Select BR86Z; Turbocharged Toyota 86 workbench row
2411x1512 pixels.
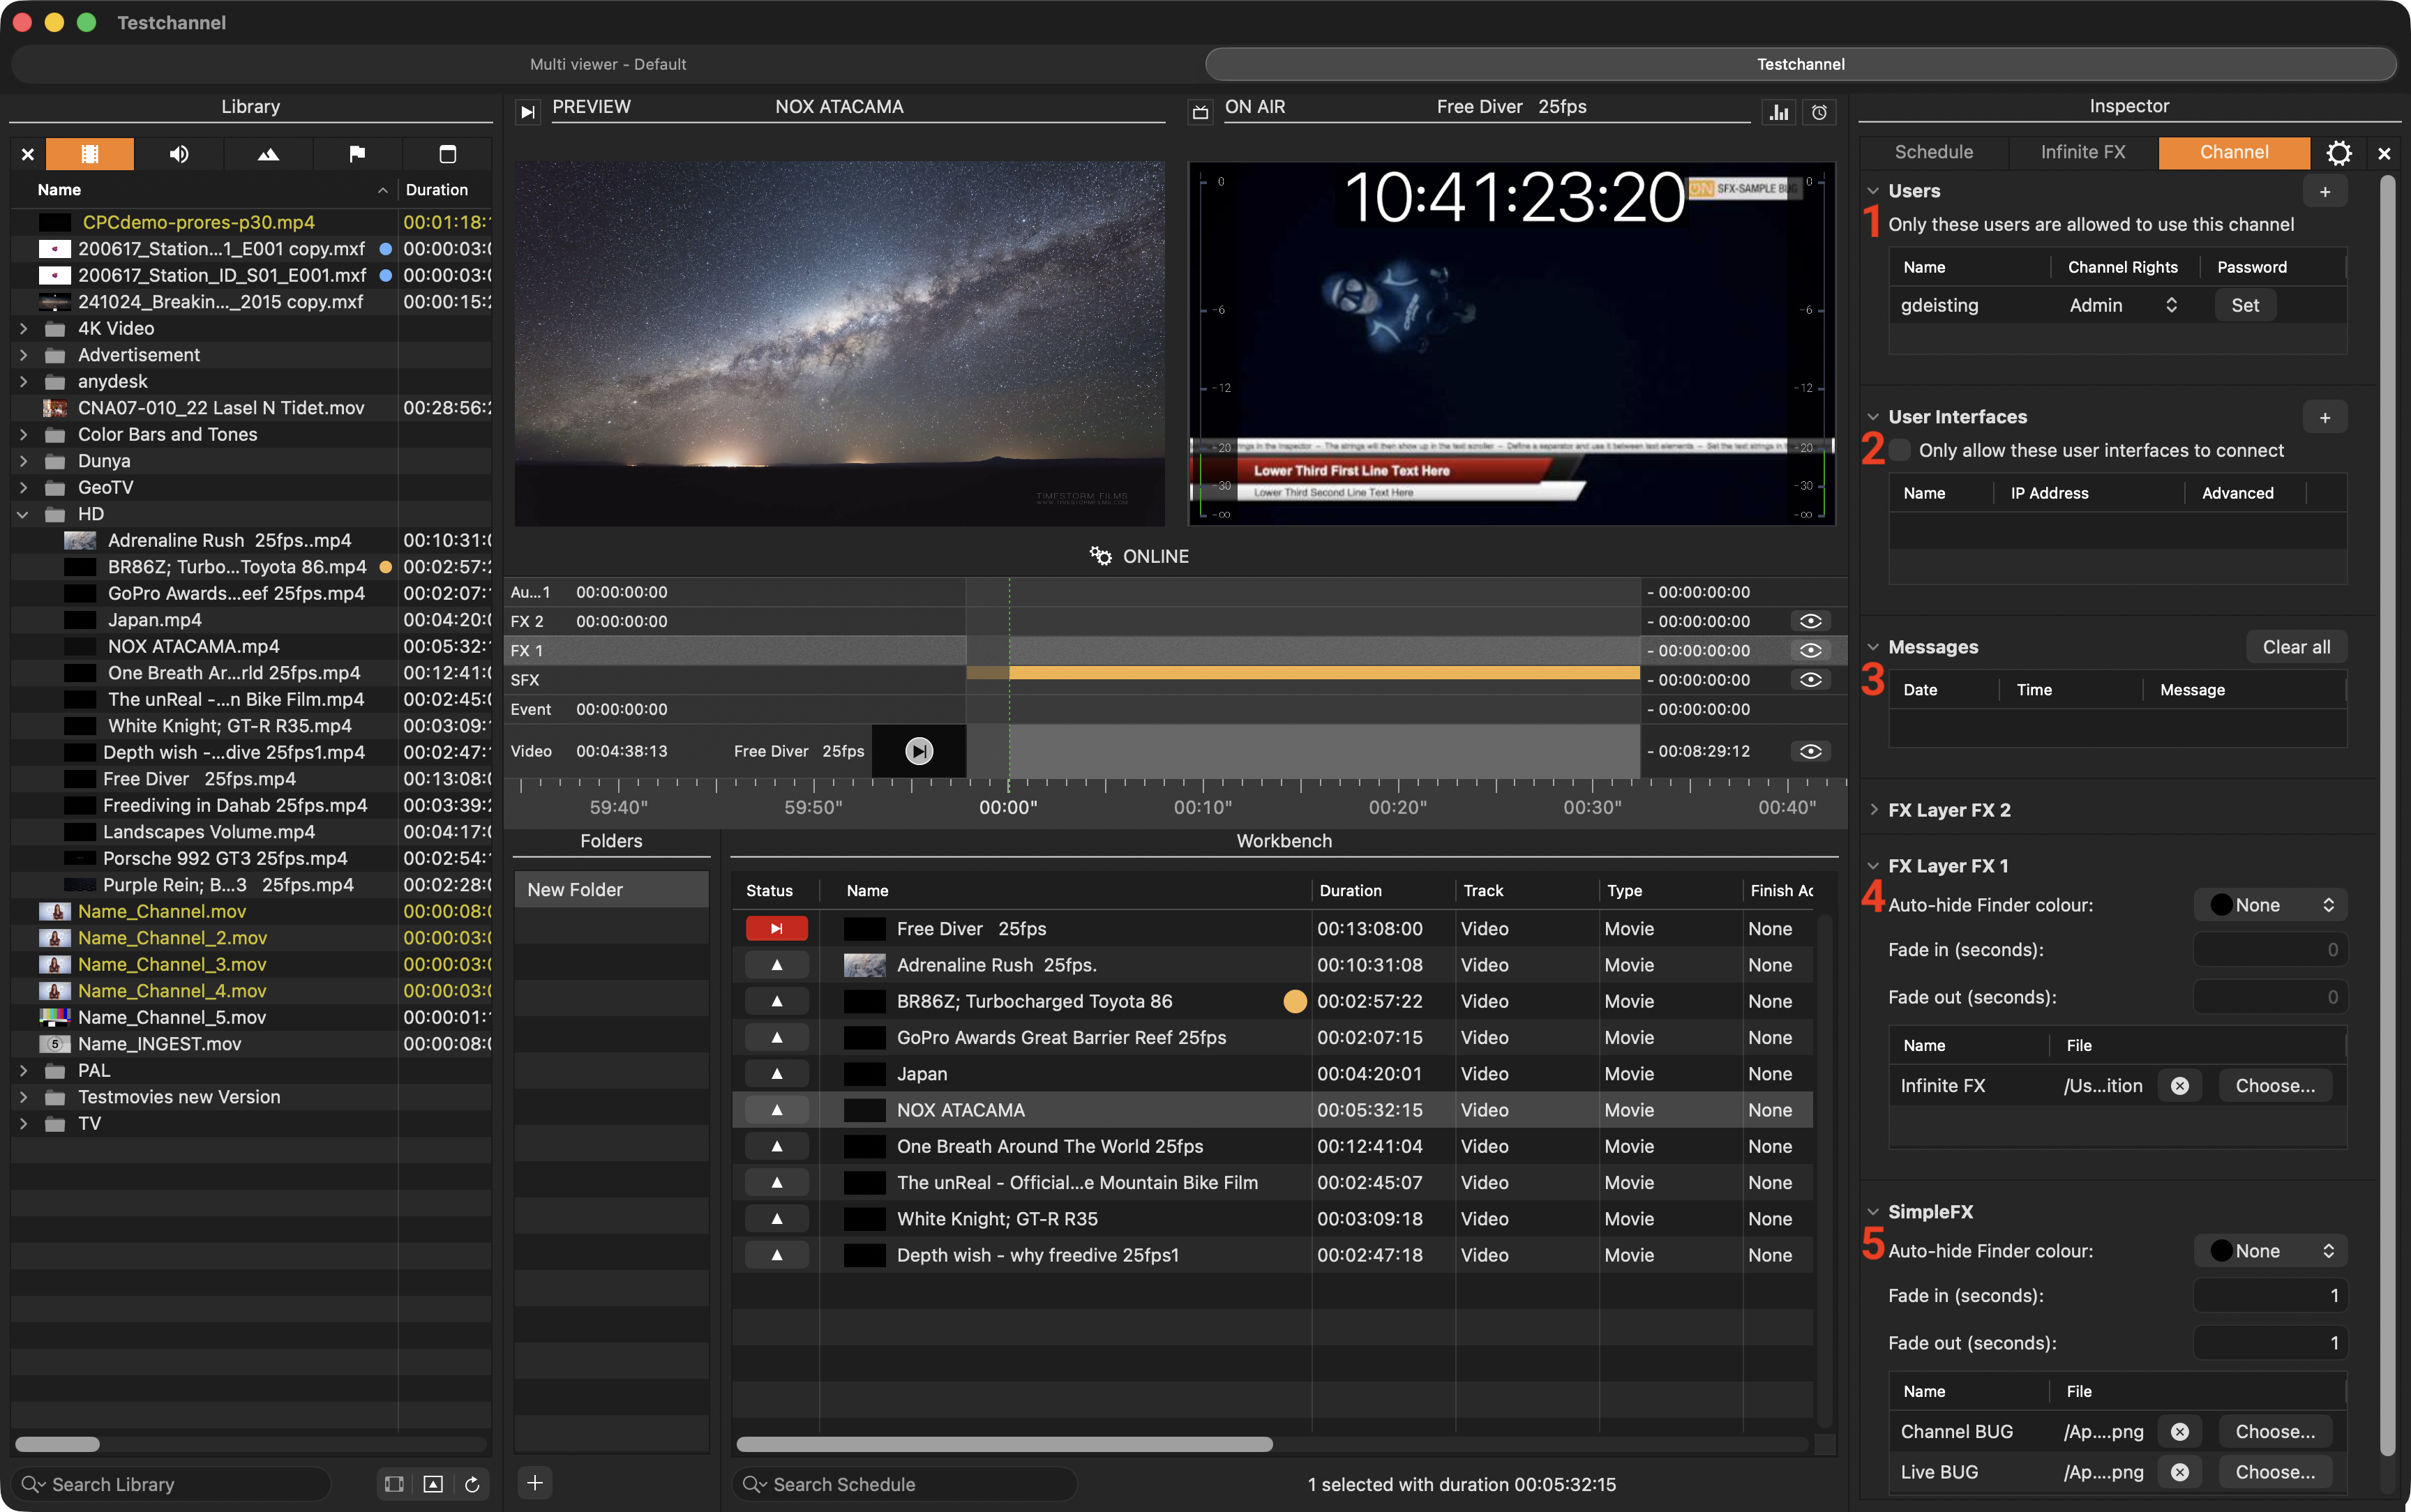coord(1272,1001)
